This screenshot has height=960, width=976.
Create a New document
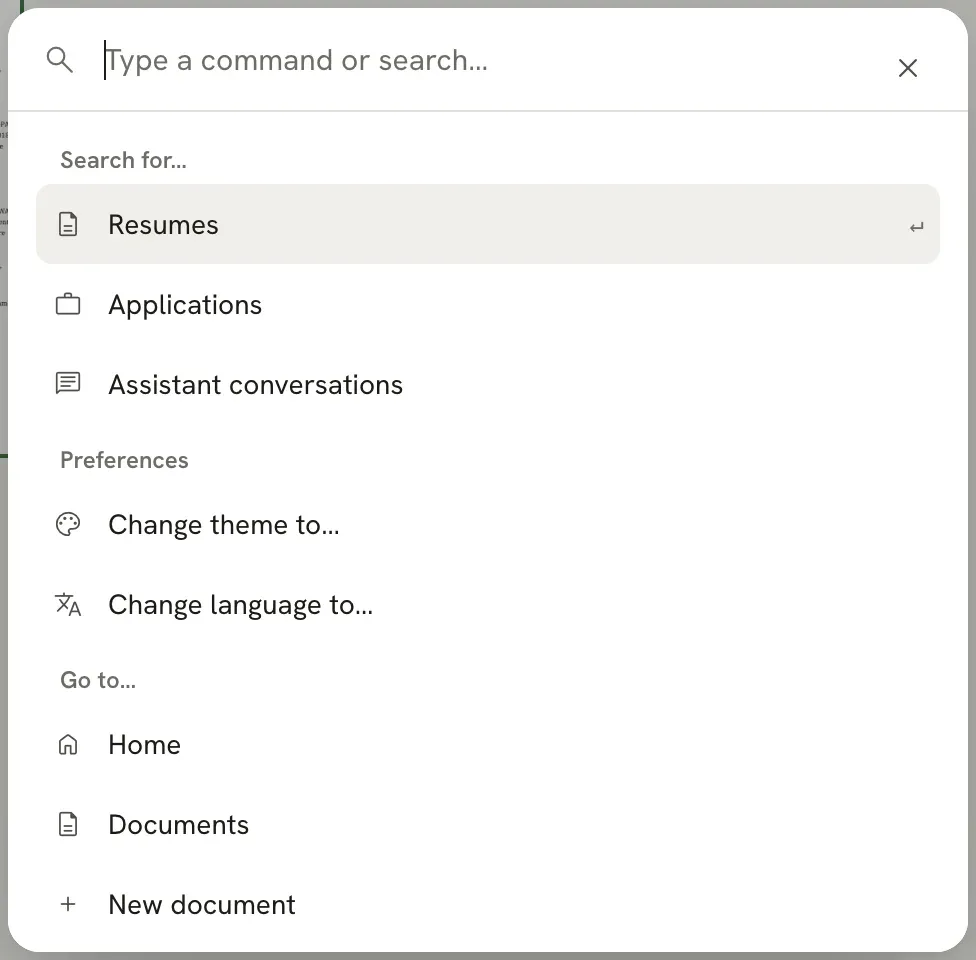[x=487, y=904]
